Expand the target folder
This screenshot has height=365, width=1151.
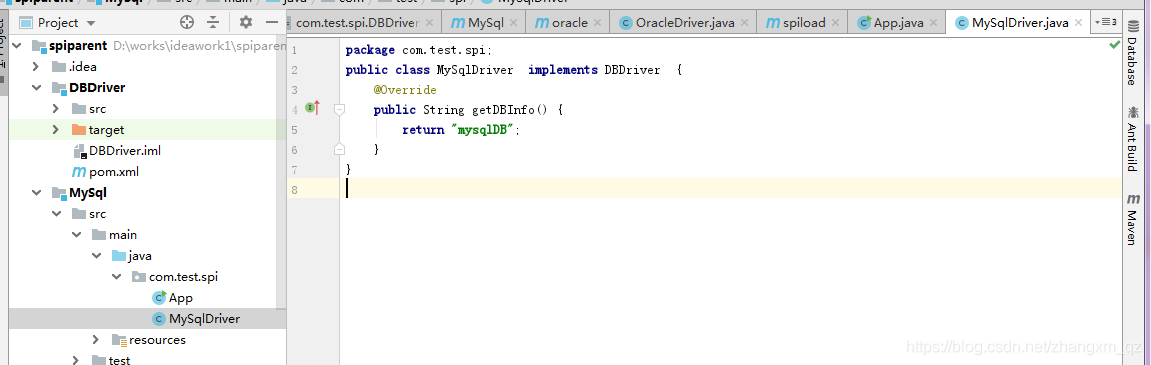tap(56, 130)
